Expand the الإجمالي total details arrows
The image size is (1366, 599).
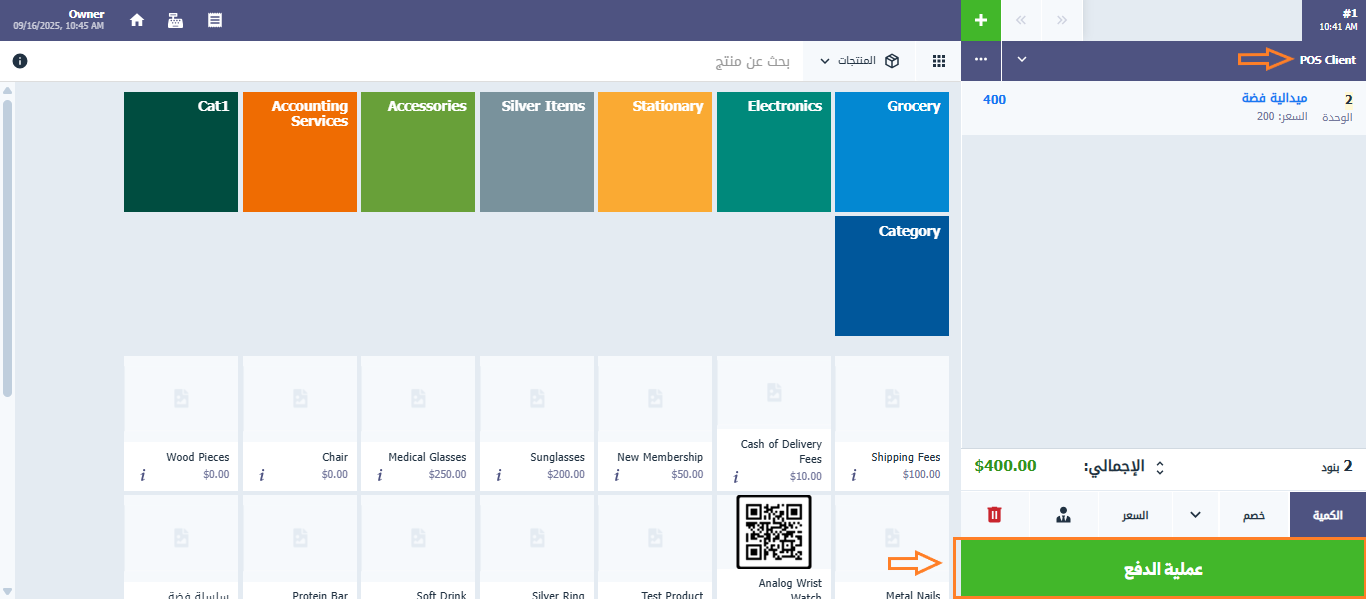point(1159,467)
